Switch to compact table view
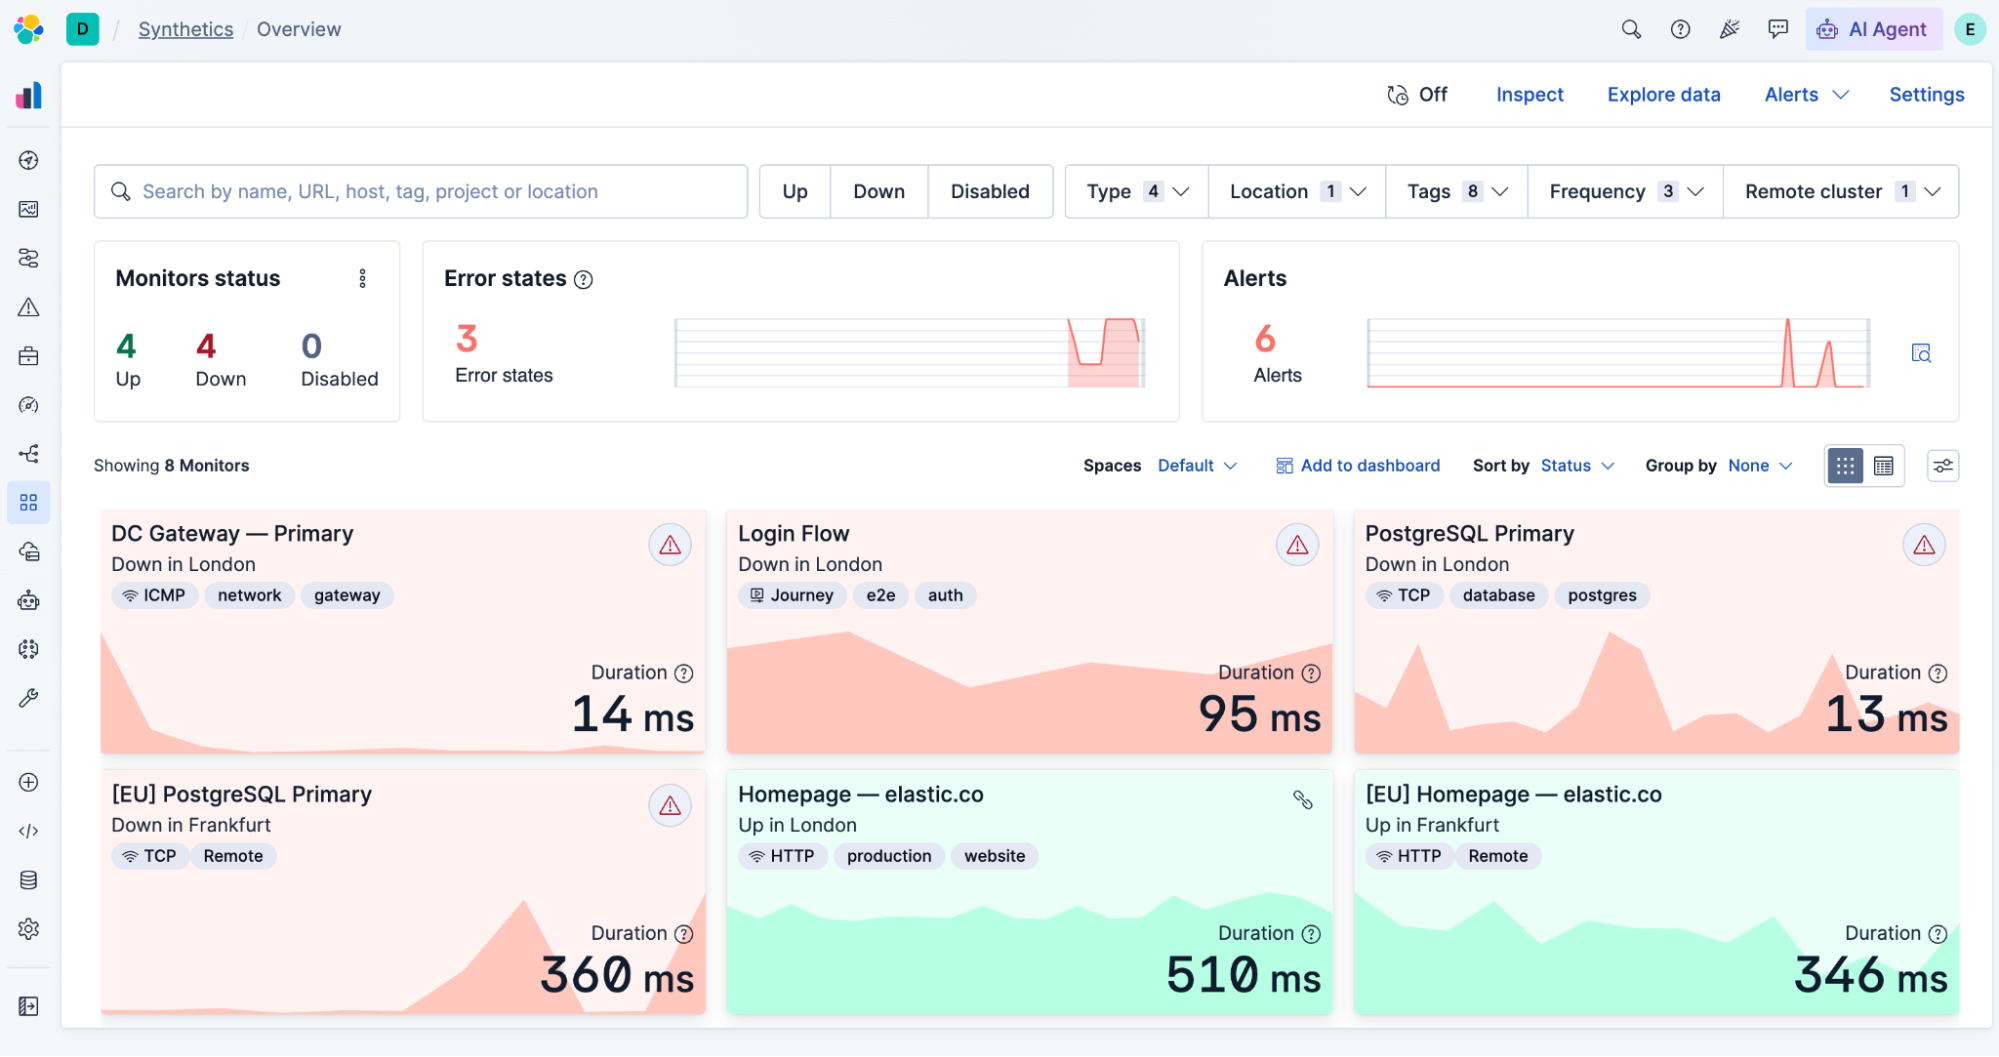1999x1057 pixels. pyautogui.click(x=1884, y=466)
